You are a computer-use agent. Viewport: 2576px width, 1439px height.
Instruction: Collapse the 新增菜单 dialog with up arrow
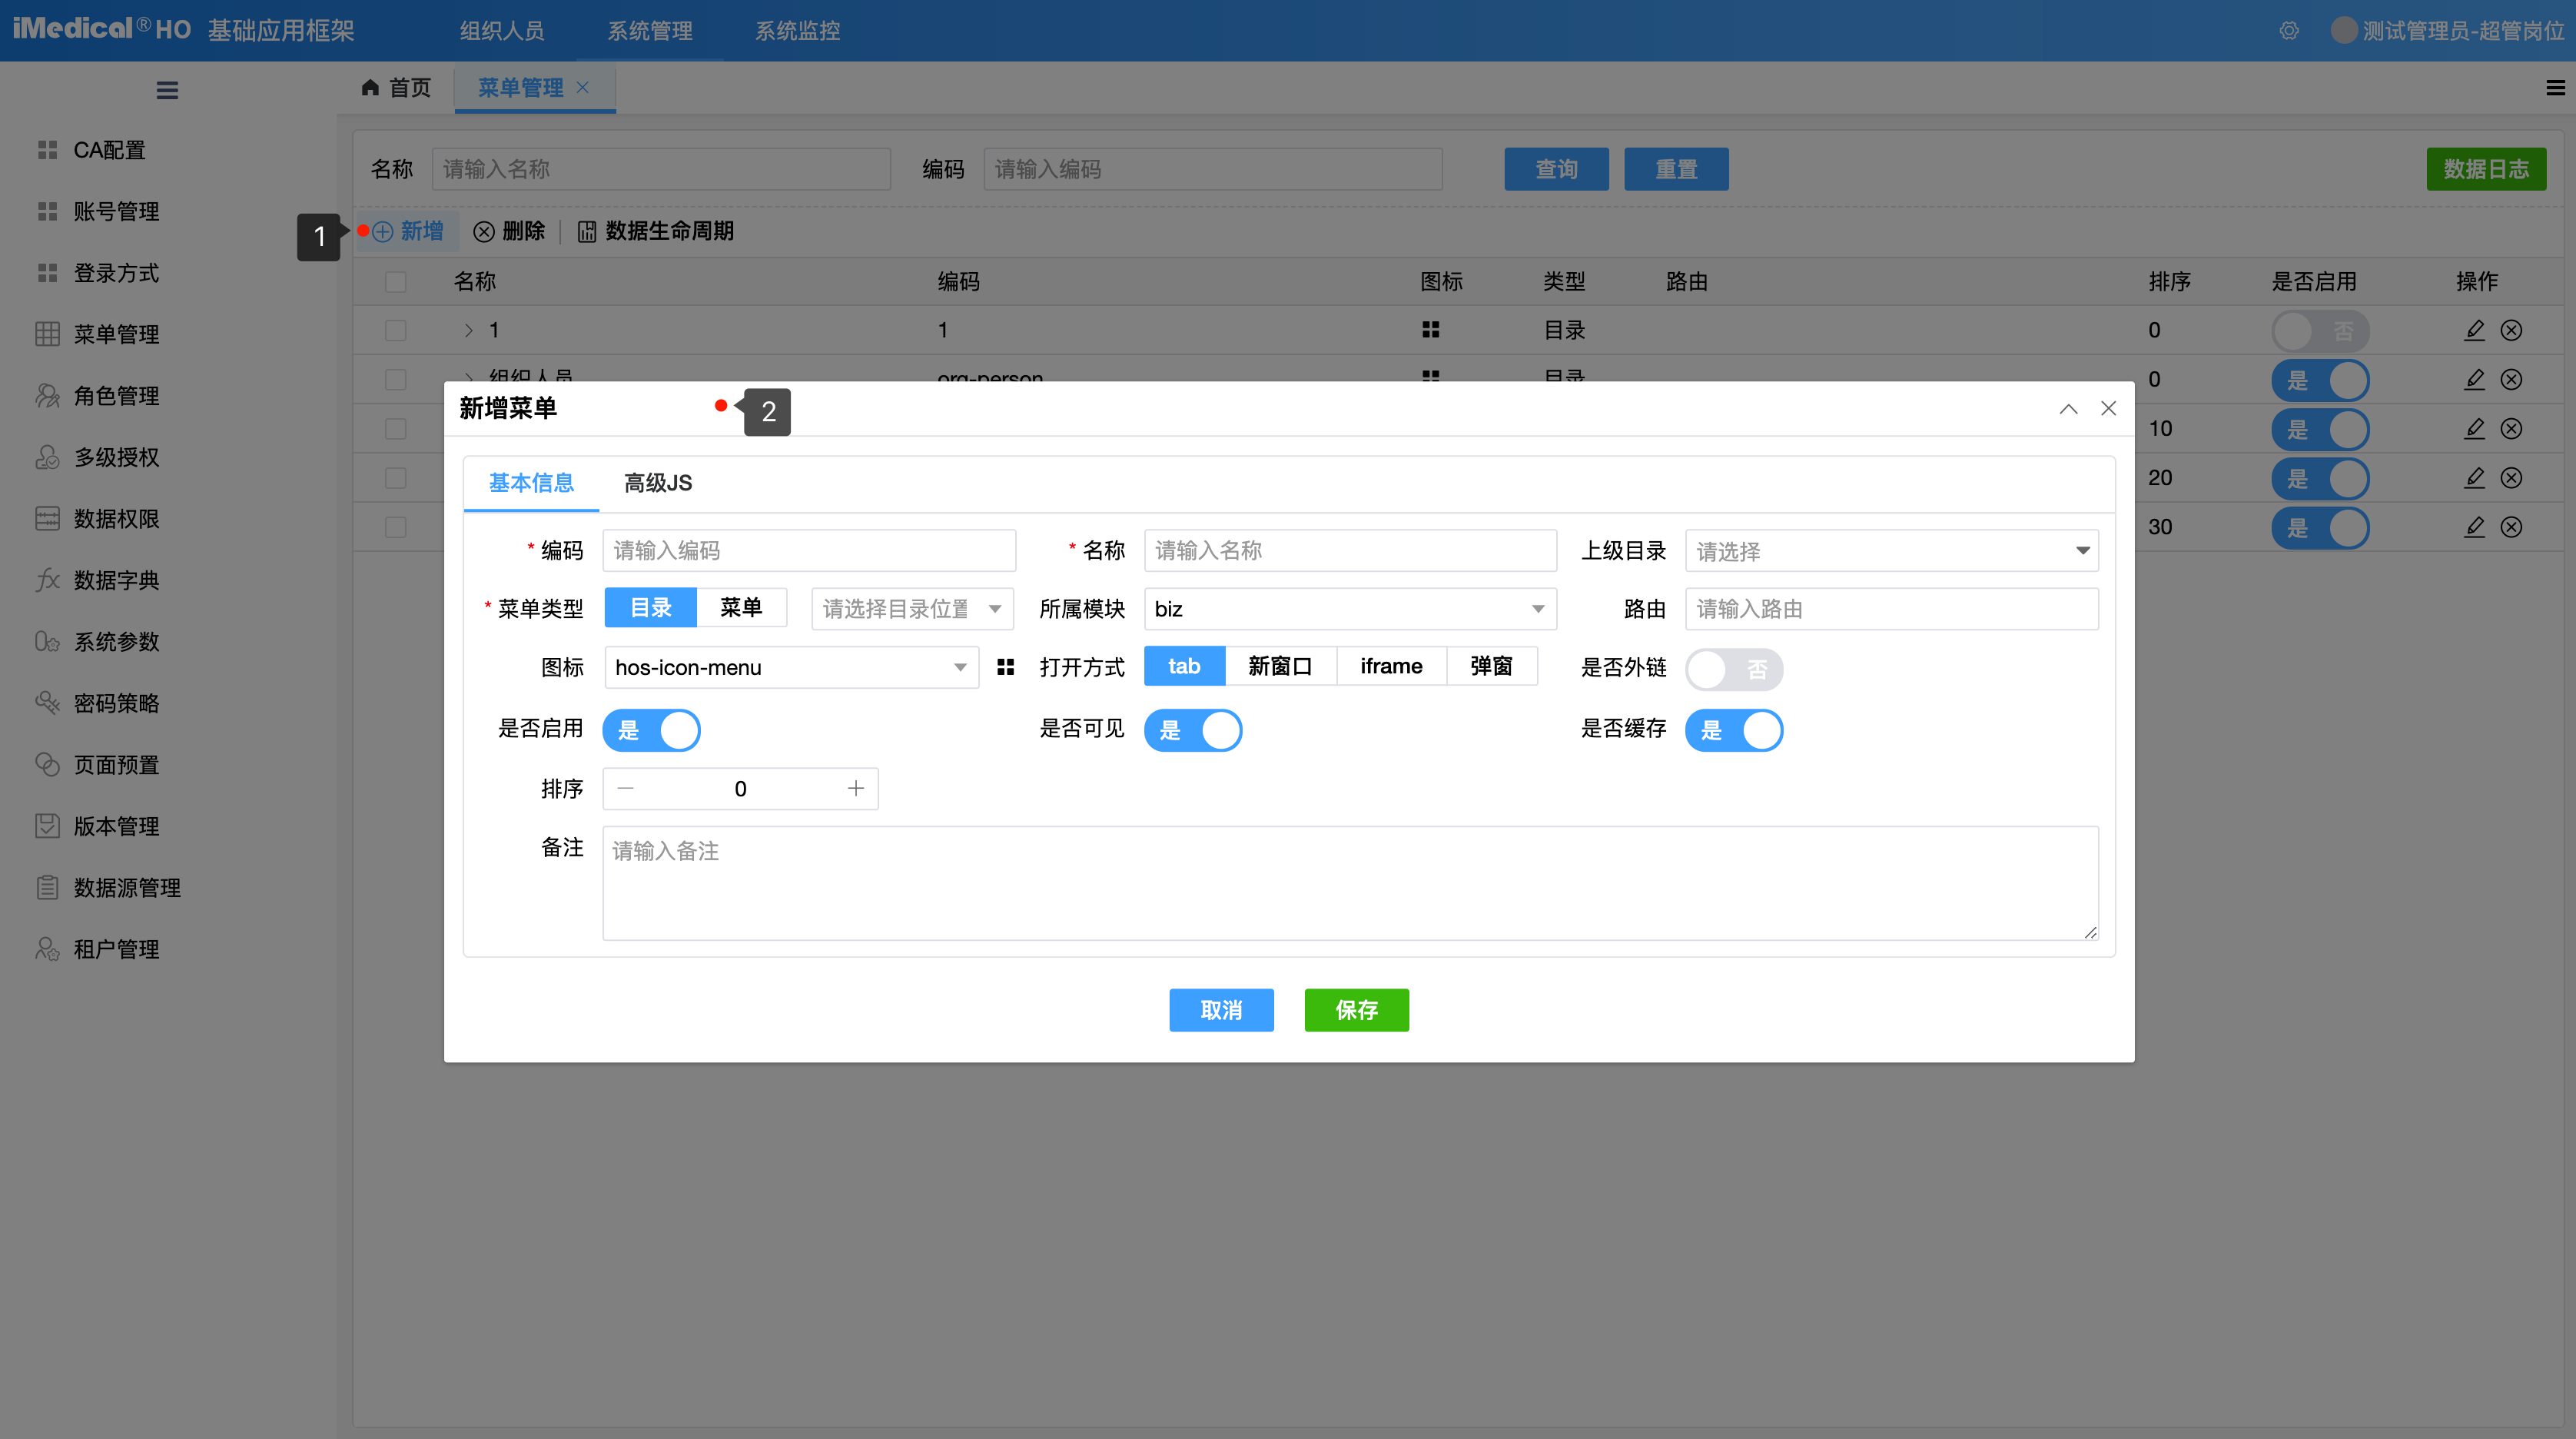2068,408
